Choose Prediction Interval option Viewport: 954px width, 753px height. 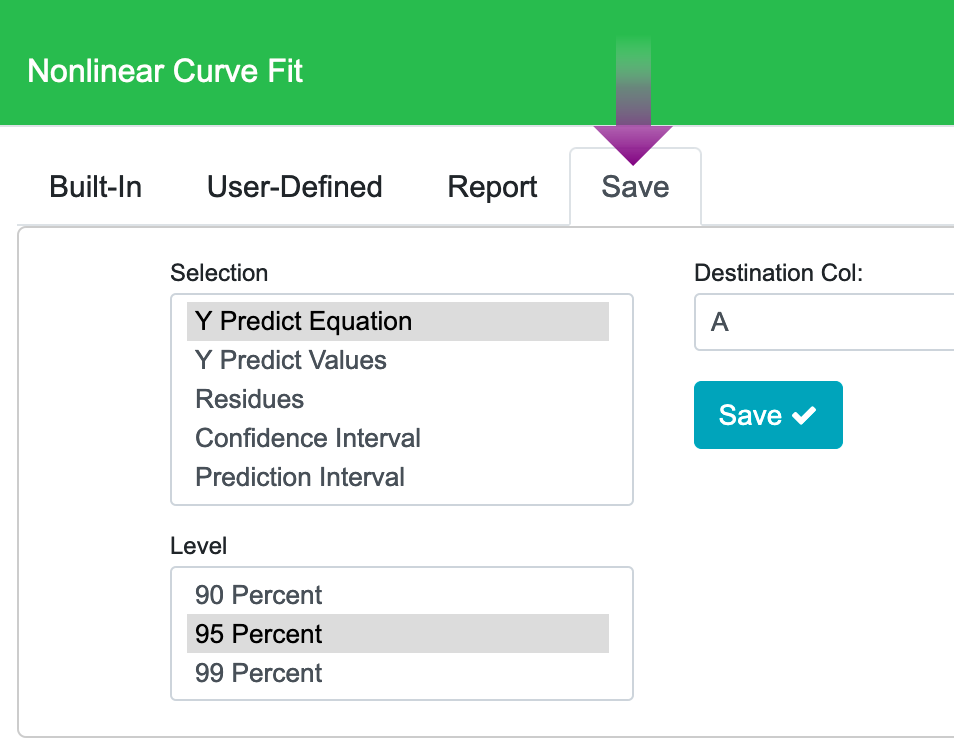pos(300,477)
